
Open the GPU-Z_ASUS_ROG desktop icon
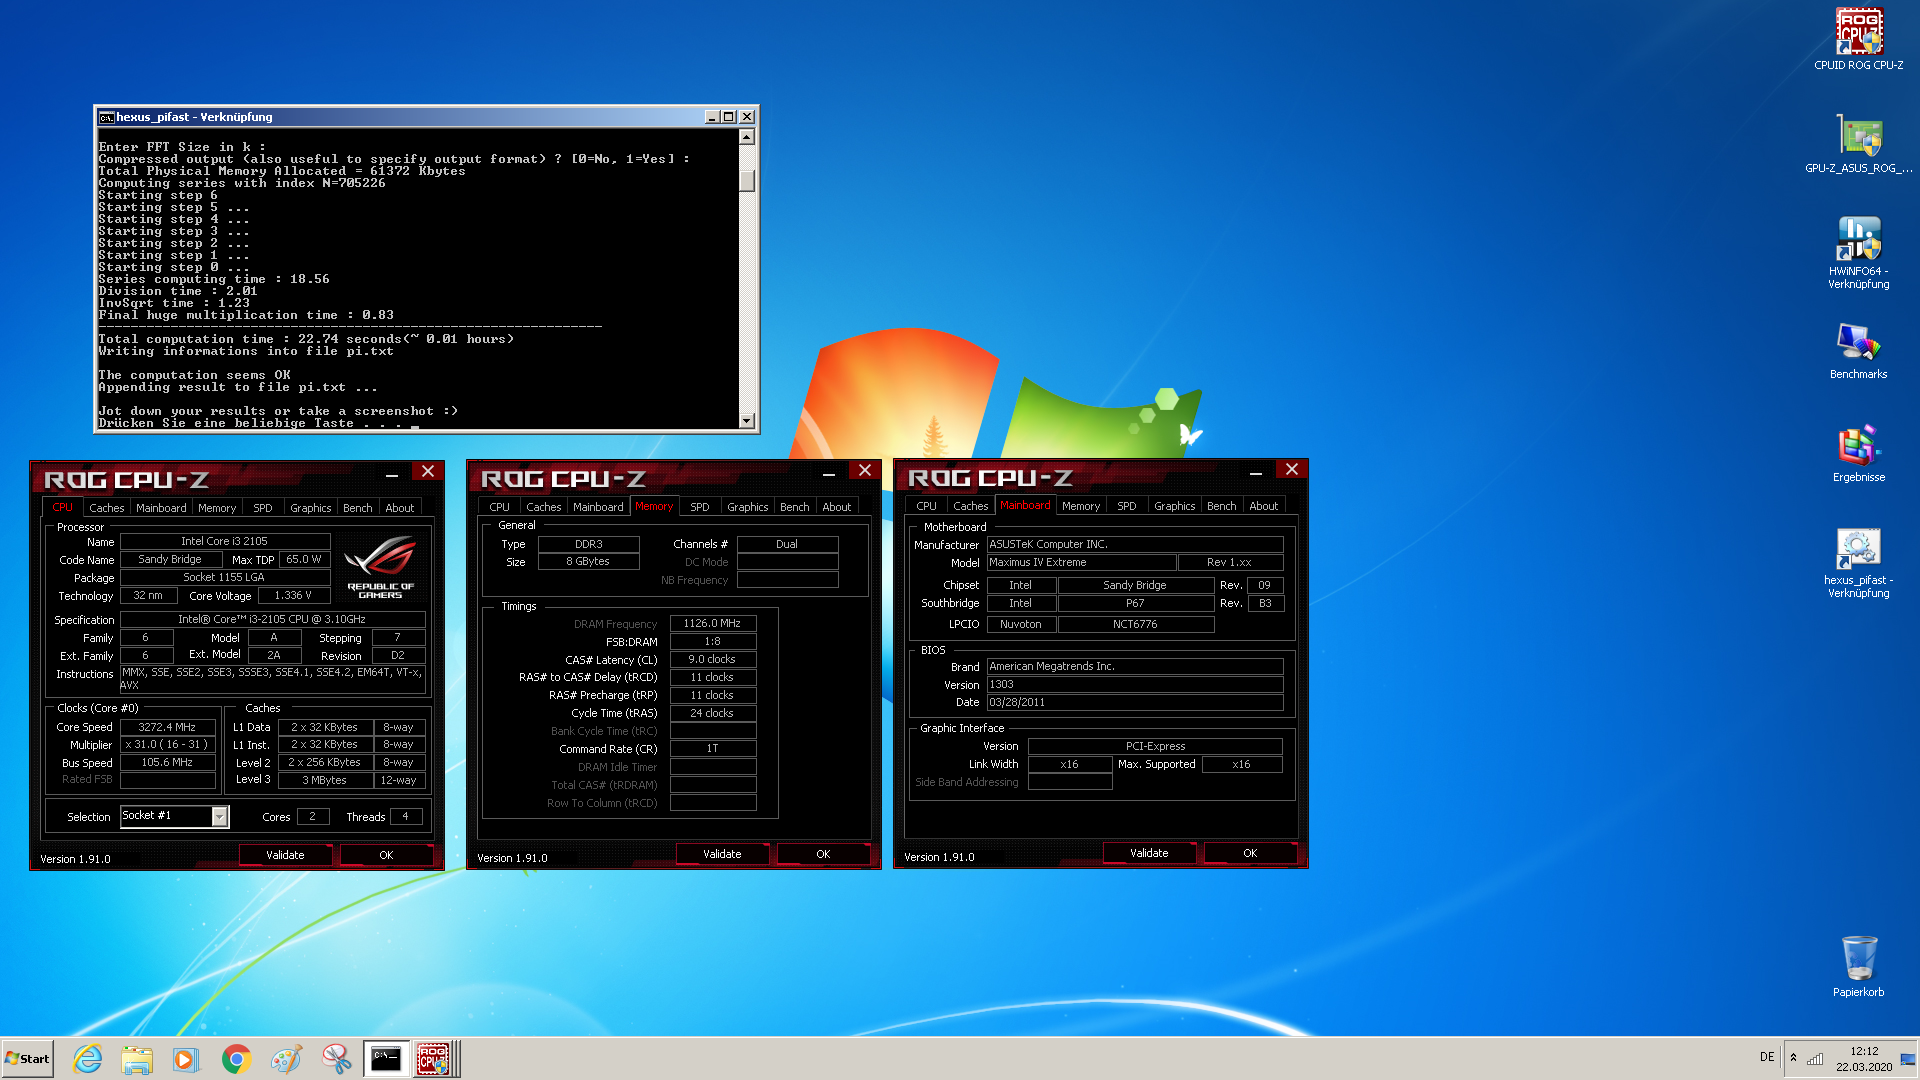point(1859,143)
